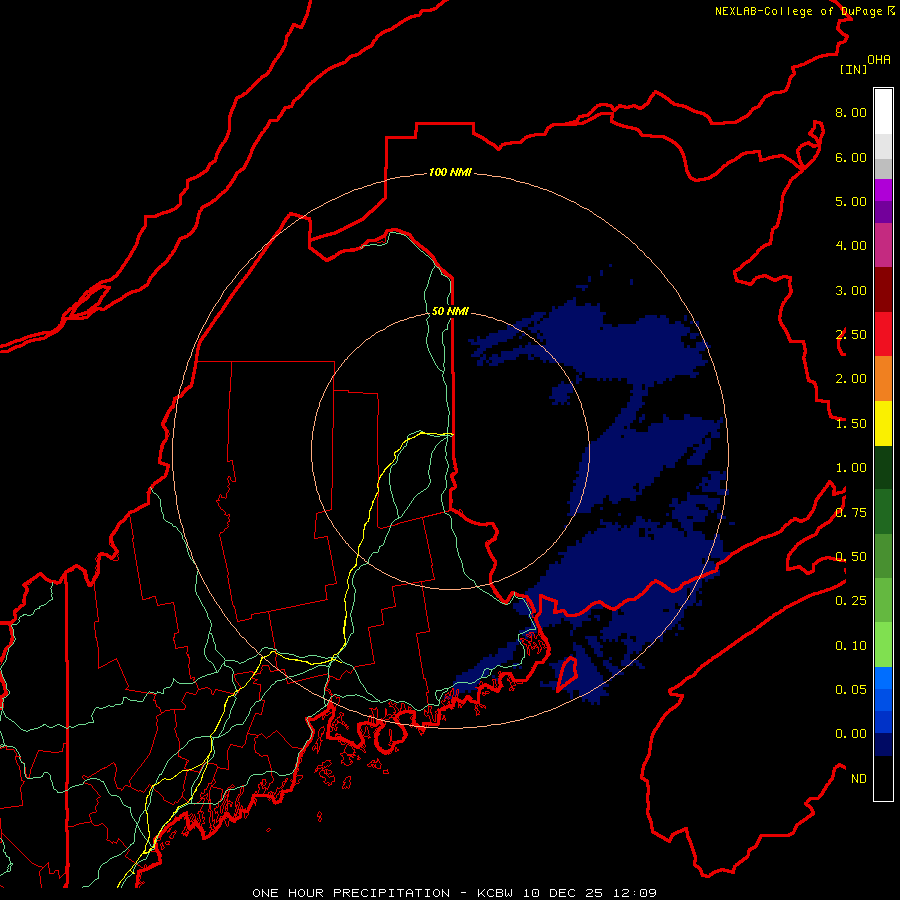Click the 0.50 legend value
The image size is (900, 900).
(851, 557)
